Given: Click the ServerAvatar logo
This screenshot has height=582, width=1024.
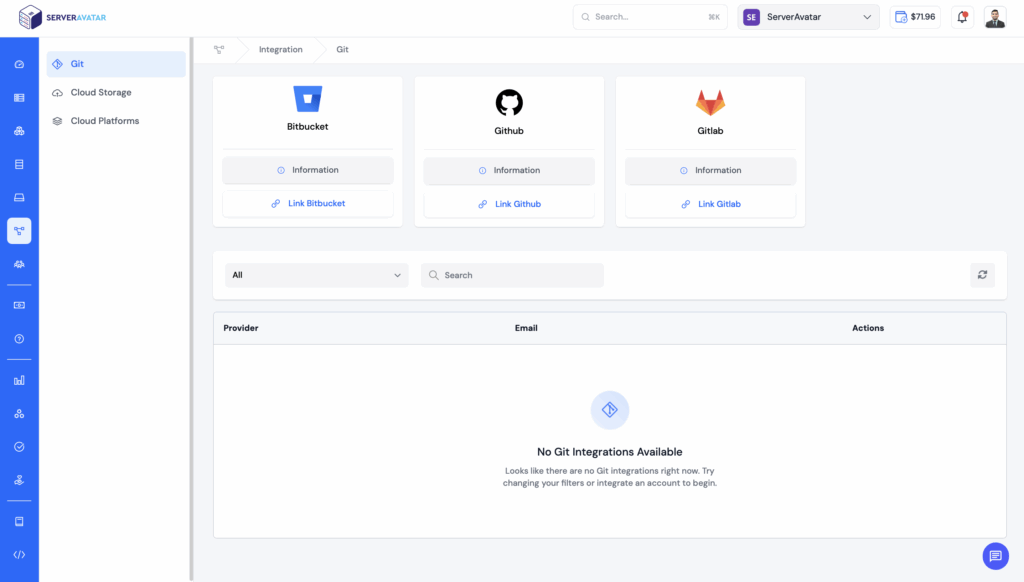Looking at the screenshot, I should pos(62,18).
